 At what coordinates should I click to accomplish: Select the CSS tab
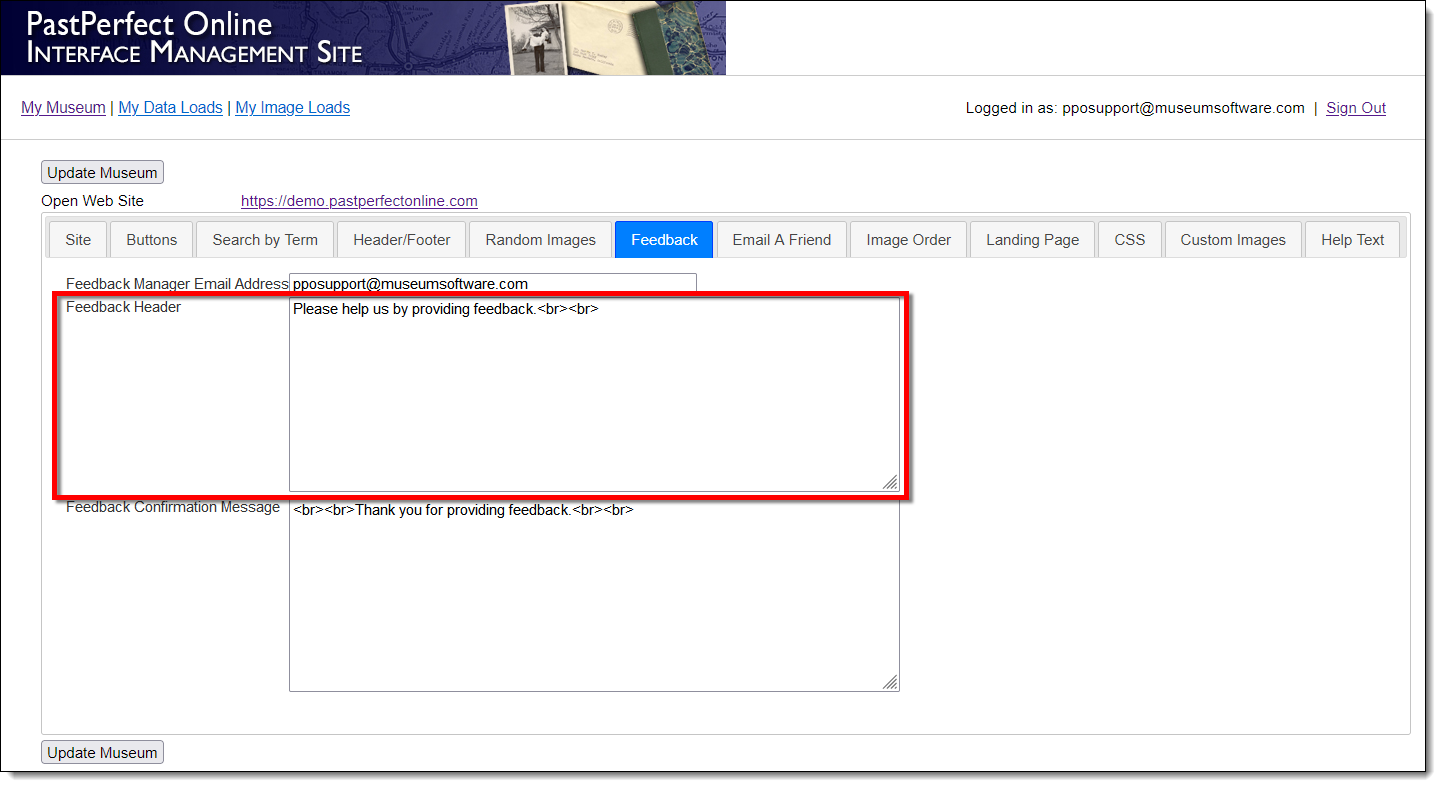click(x=1130, y=240)
